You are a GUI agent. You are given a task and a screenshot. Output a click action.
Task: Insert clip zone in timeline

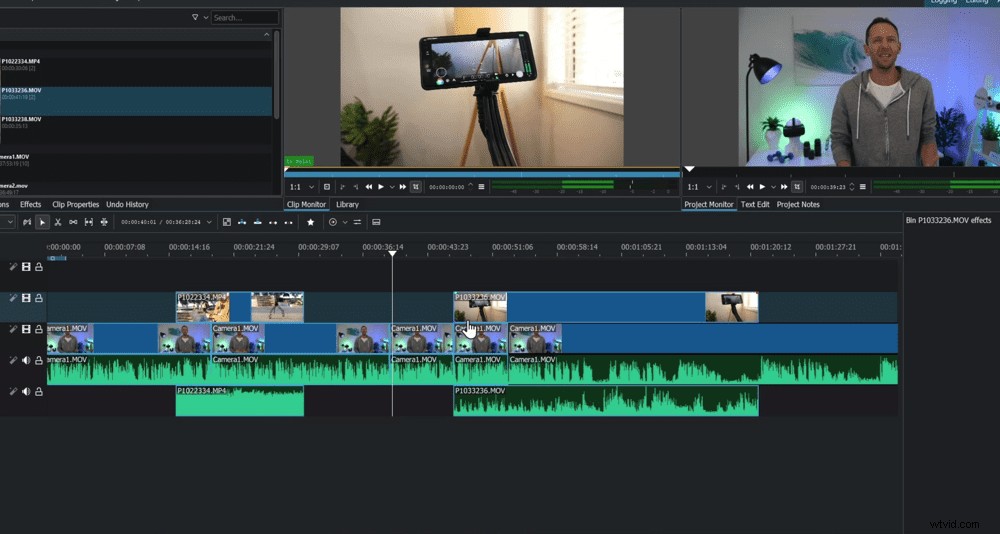coord(242,222)
